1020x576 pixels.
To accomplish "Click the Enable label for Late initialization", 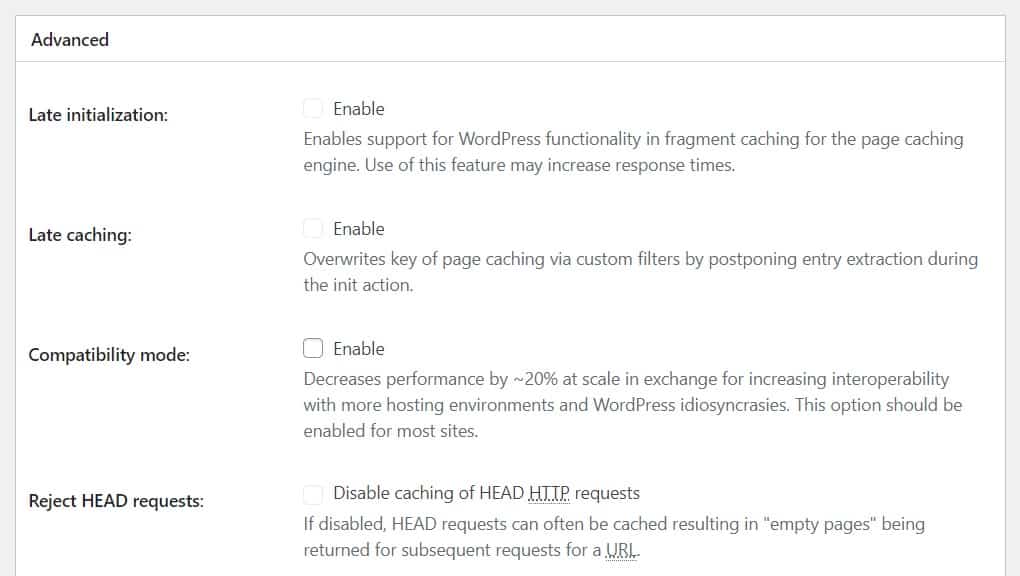I will 358,109.
